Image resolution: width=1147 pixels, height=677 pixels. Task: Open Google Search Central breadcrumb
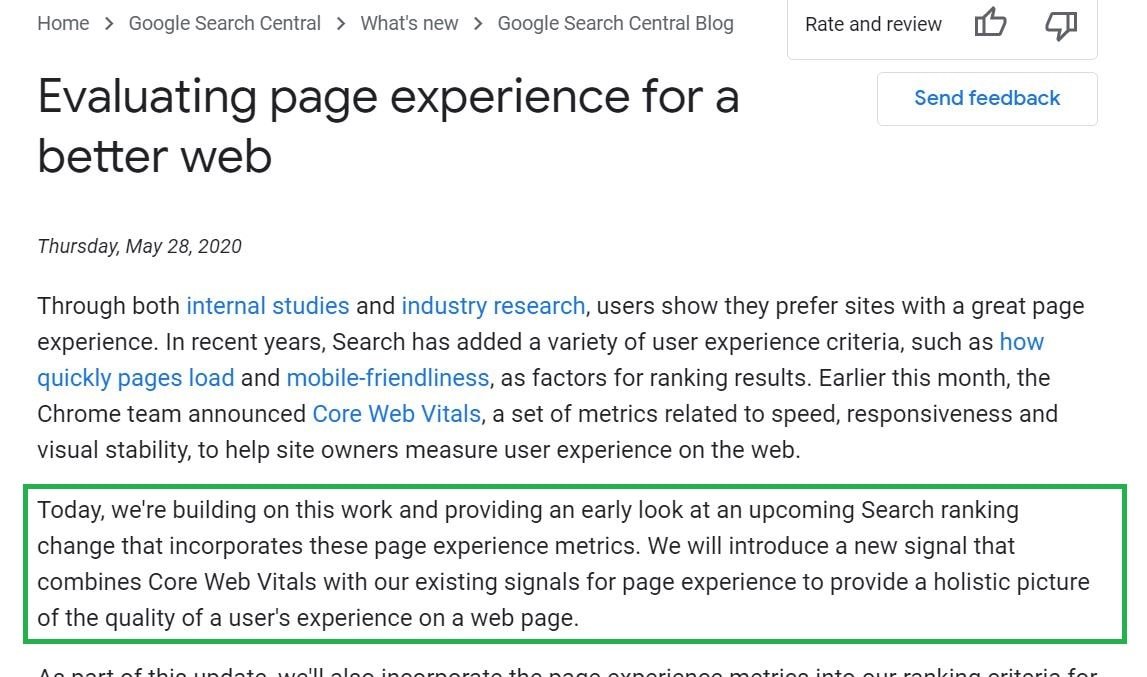(x=225, y=23)
